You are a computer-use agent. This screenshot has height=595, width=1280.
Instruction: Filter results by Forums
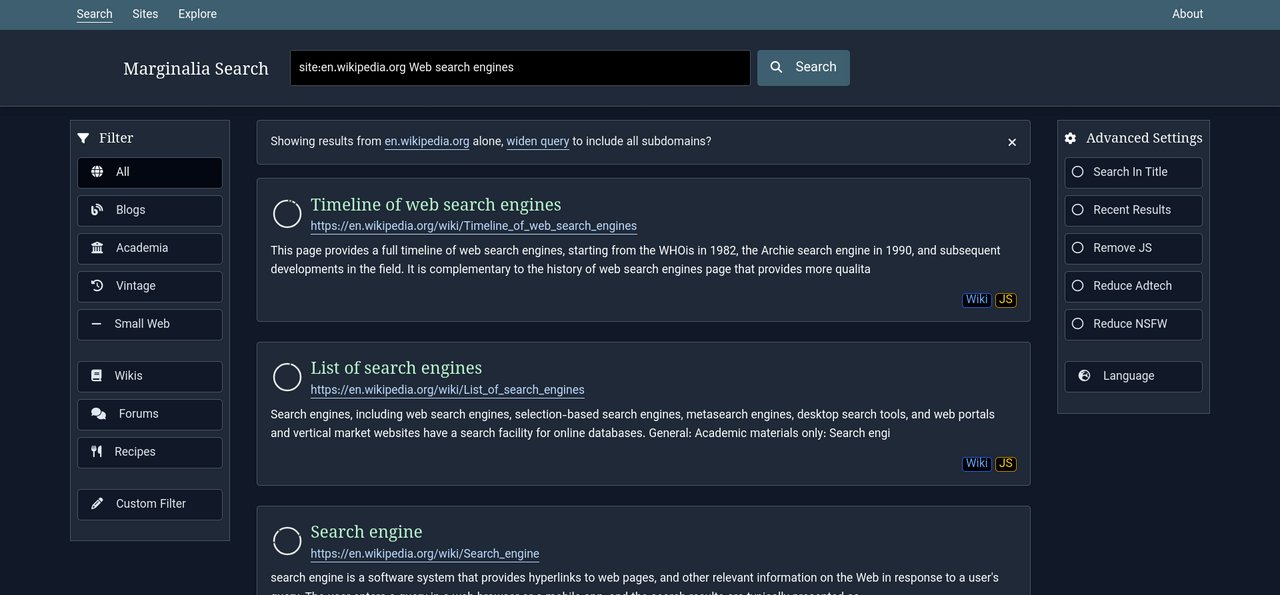tap(150, 414)
